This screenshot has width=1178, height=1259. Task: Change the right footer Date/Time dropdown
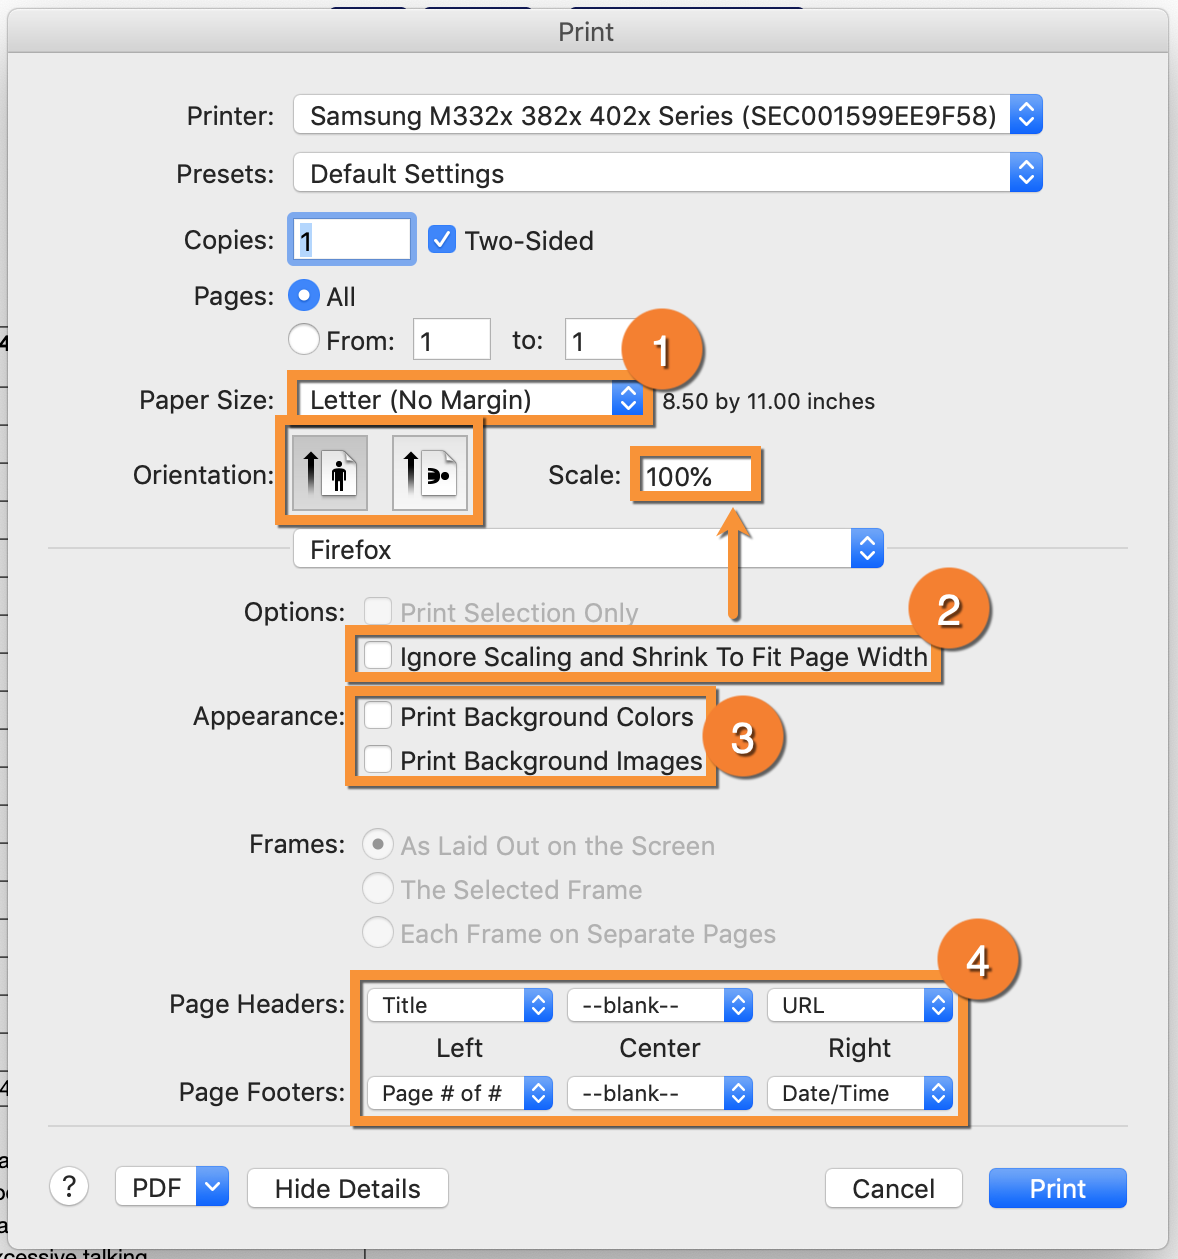point(859,1093)
